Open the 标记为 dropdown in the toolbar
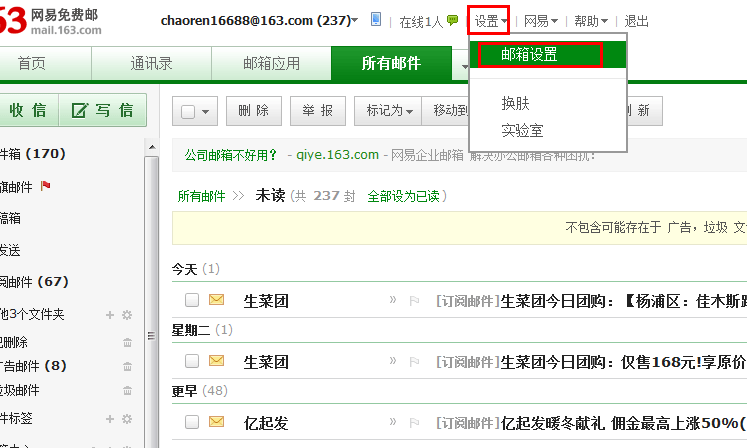Viewport: 747px width, 448px height. tap(390, 111)
